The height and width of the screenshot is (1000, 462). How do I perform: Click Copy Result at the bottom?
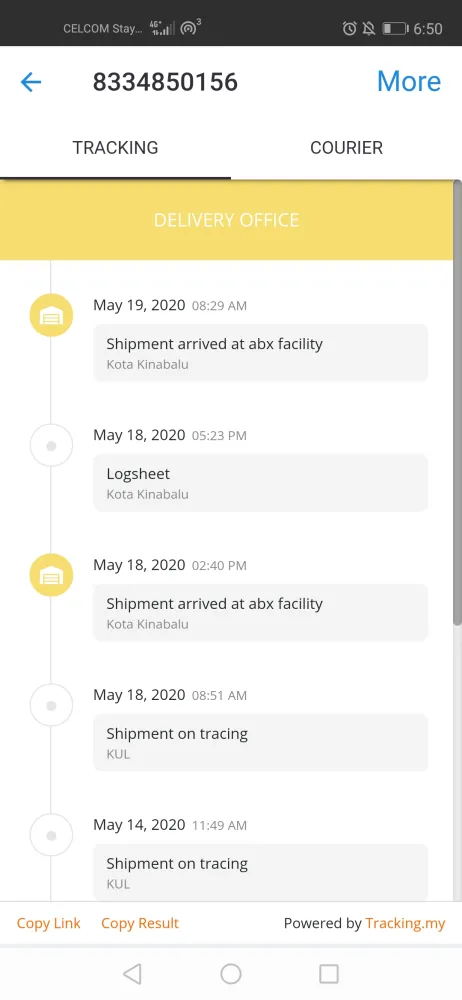(x=140, y=923)
